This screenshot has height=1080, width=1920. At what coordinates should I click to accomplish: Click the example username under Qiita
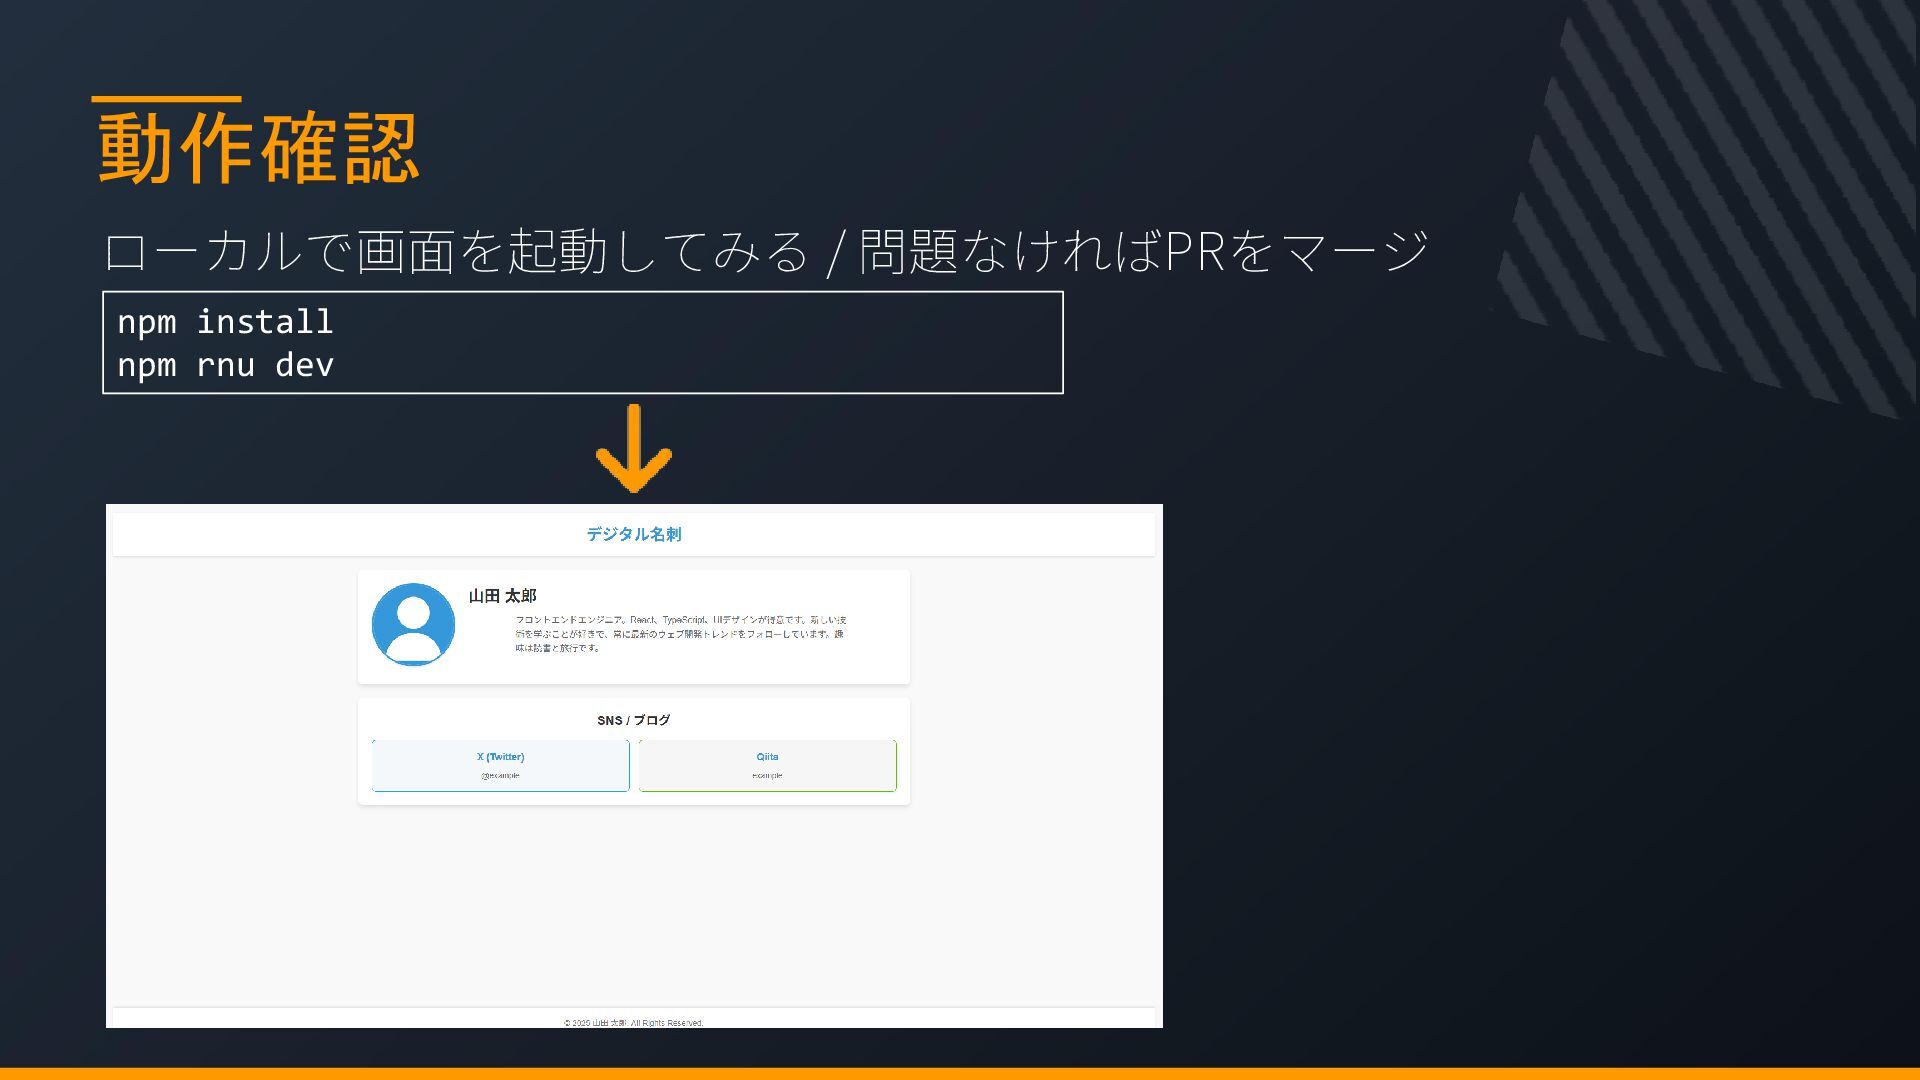[767, 776]
